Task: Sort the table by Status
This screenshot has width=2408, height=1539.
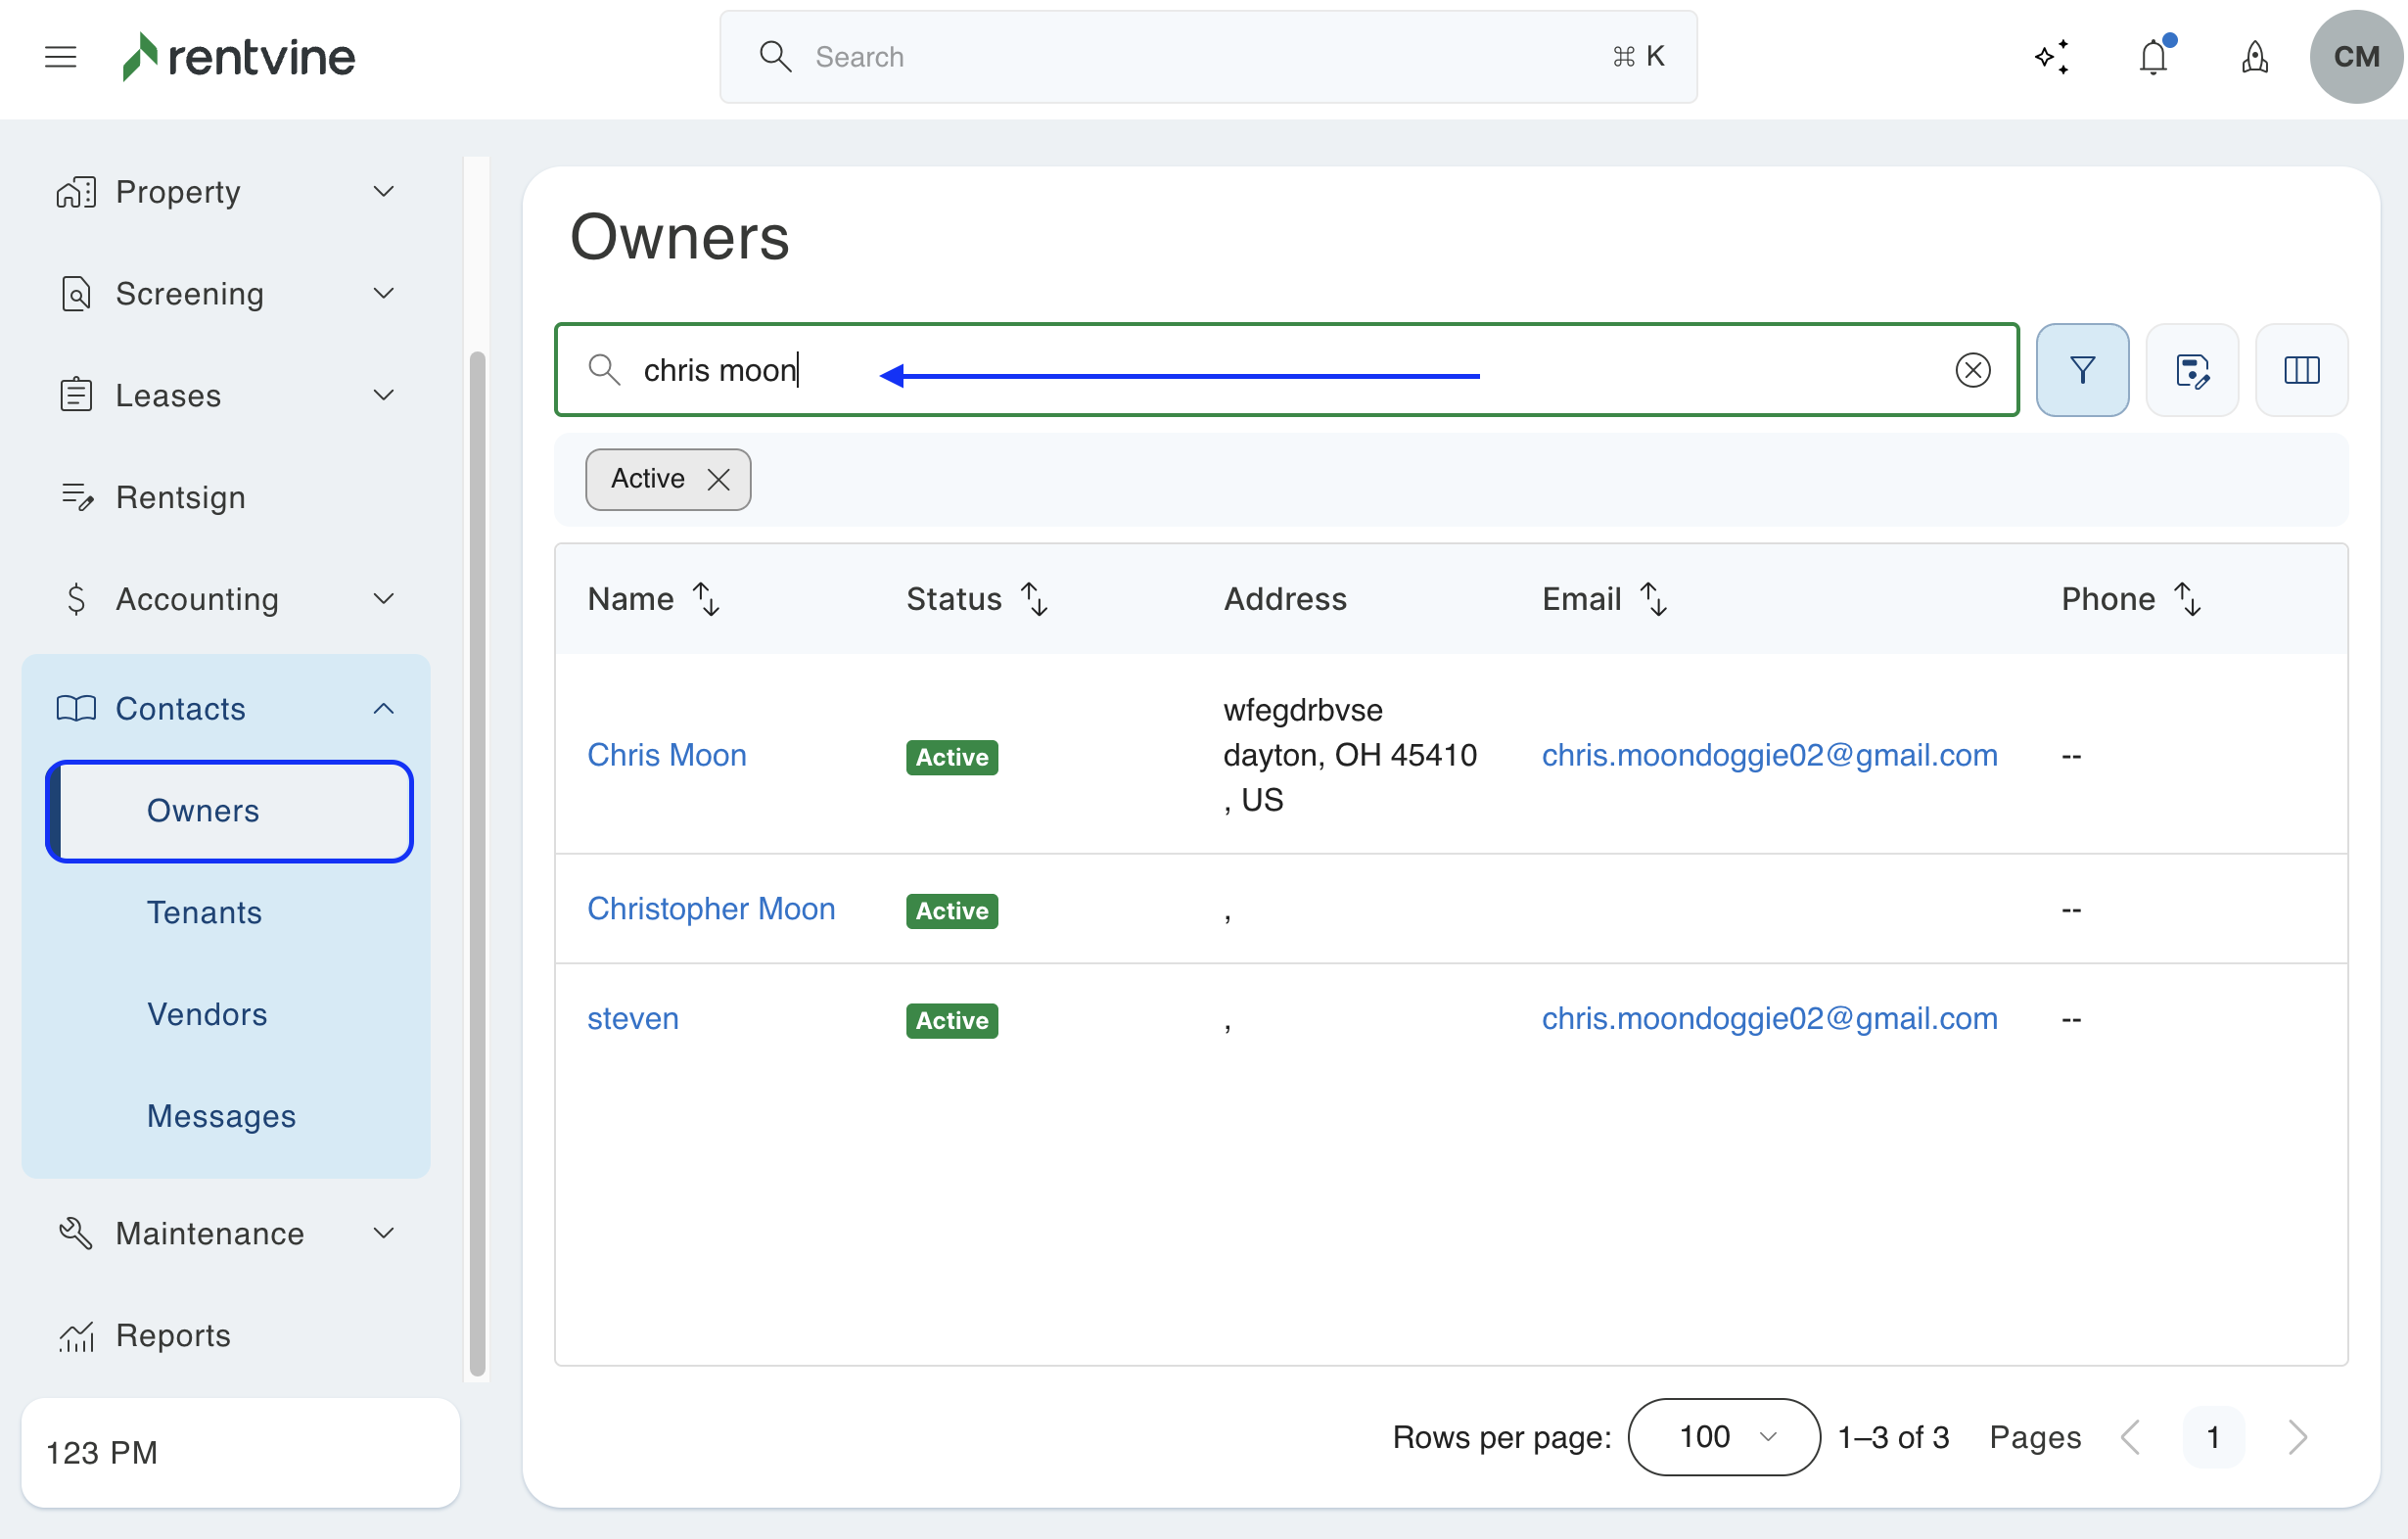Action: [1034, 599]
